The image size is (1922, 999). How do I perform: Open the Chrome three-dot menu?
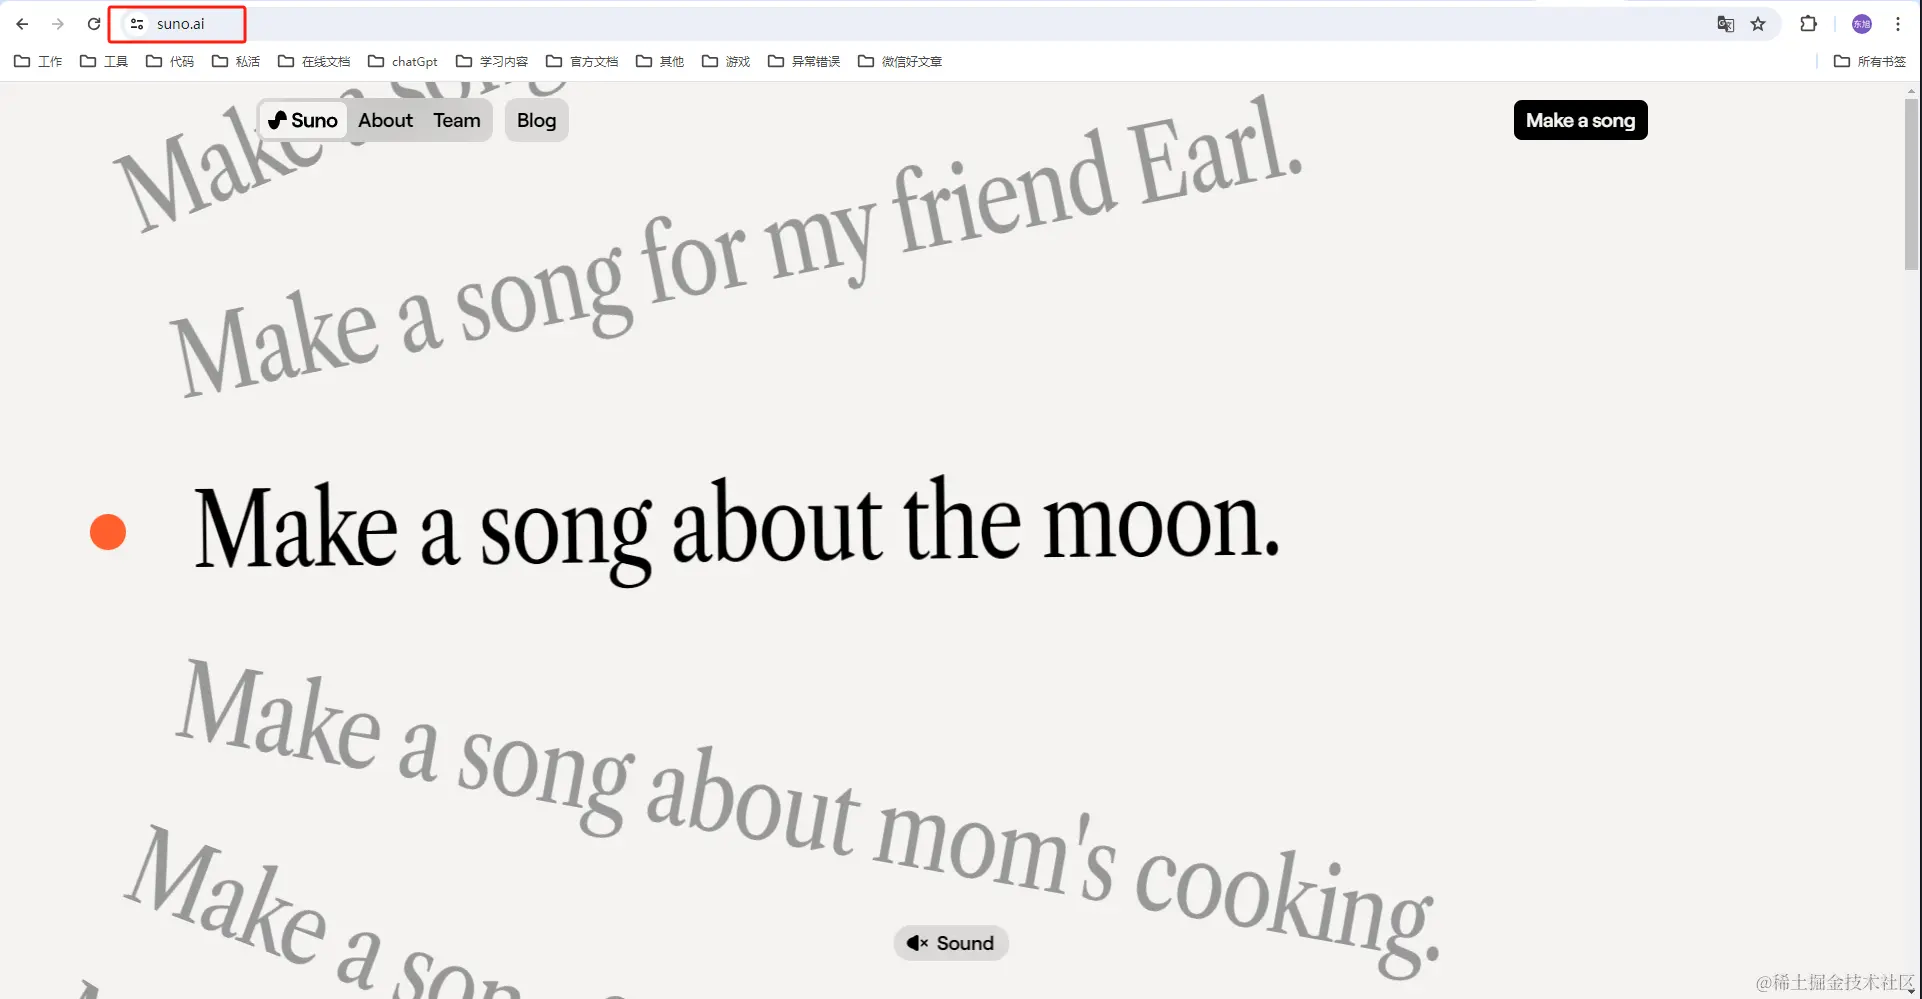1898,24
